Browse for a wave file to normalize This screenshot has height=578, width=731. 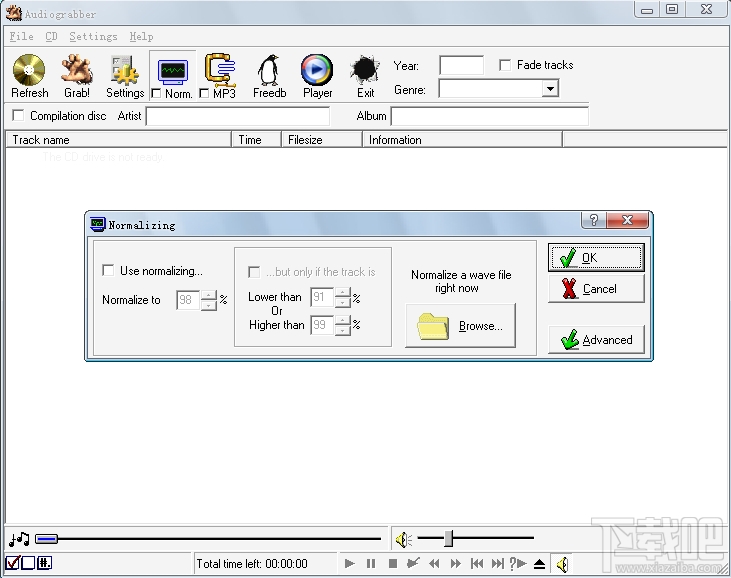461,325
